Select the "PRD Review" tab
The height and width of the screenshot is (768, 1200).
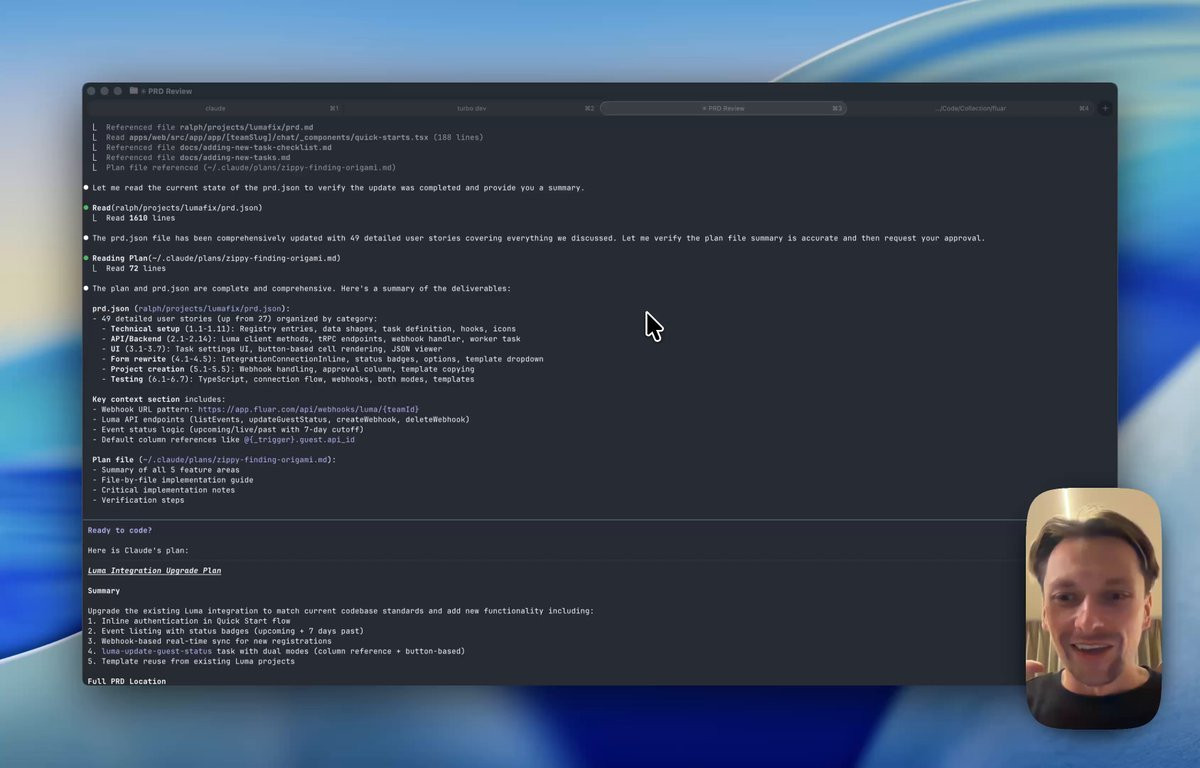[723, 108]
